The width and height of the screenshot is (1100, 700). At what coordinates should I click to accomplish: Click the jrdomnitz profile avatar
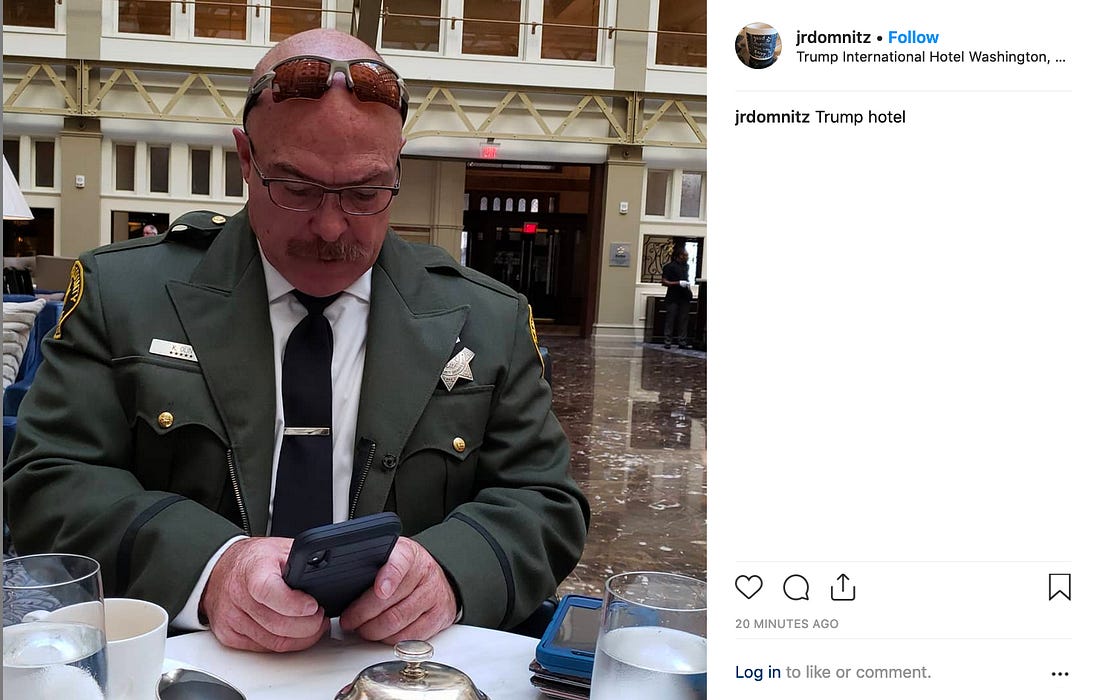point(758,46)
